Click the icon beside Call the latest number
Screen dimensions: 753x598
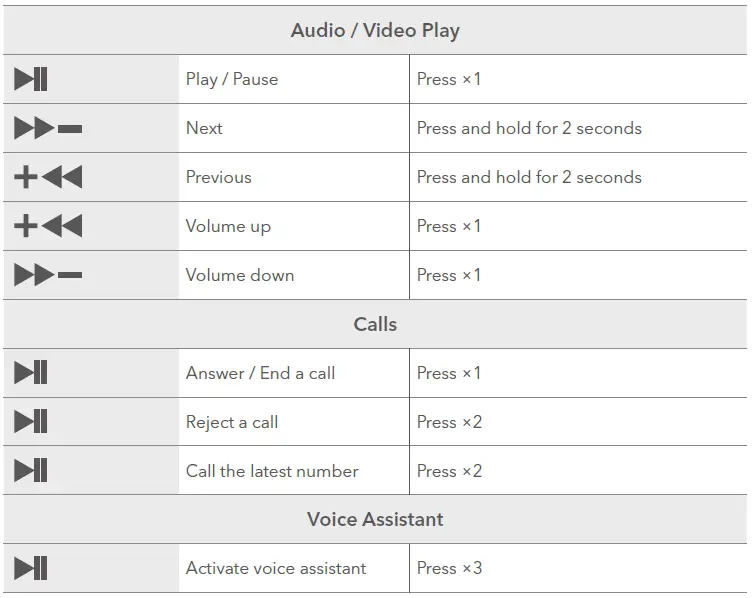(x=31, y=471)
